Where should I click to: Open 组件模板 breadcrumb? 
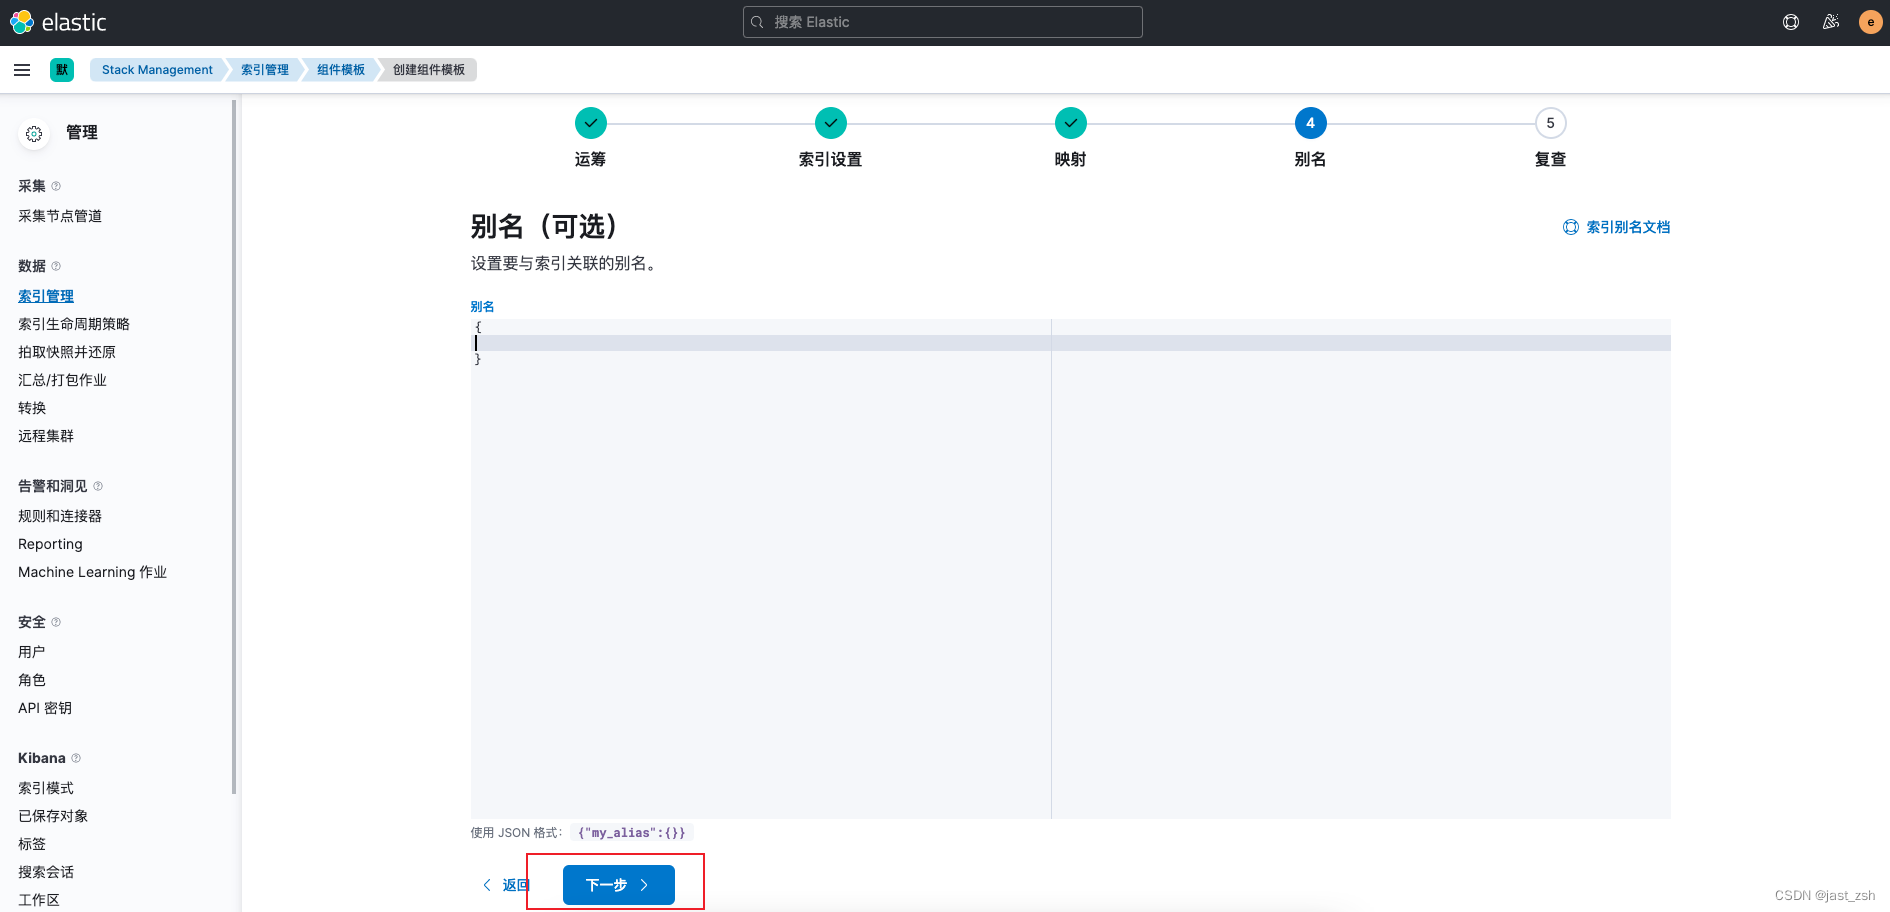pos(341,70)
